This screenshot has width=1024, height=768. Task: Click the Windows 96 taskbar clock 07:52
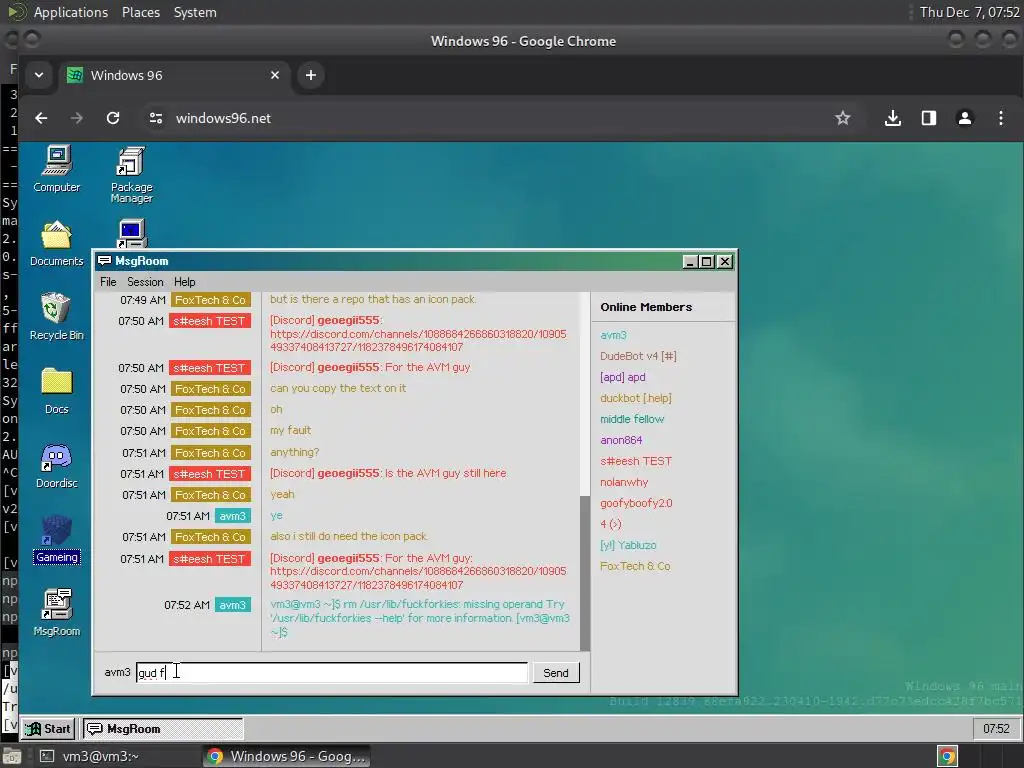[x=996, y=728]
